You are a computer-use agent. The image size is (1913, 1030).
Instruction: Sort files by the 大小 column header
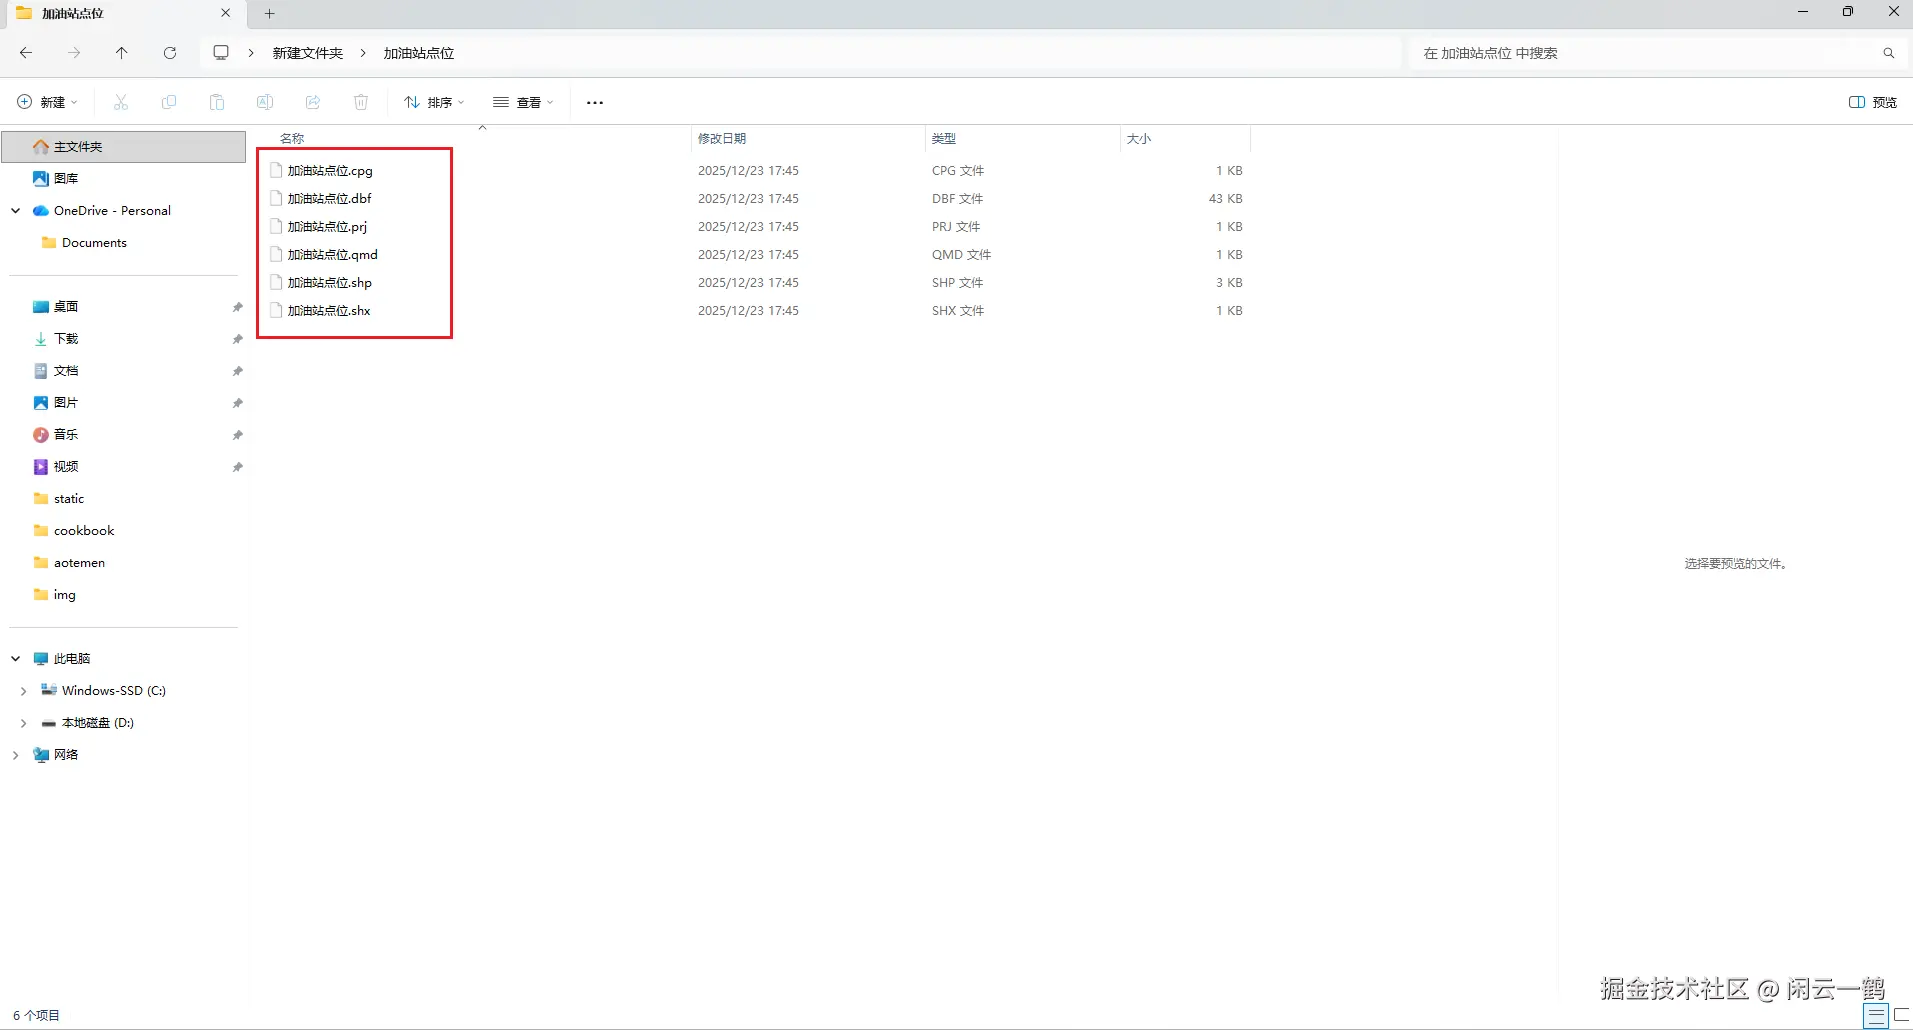(1139, 139)
